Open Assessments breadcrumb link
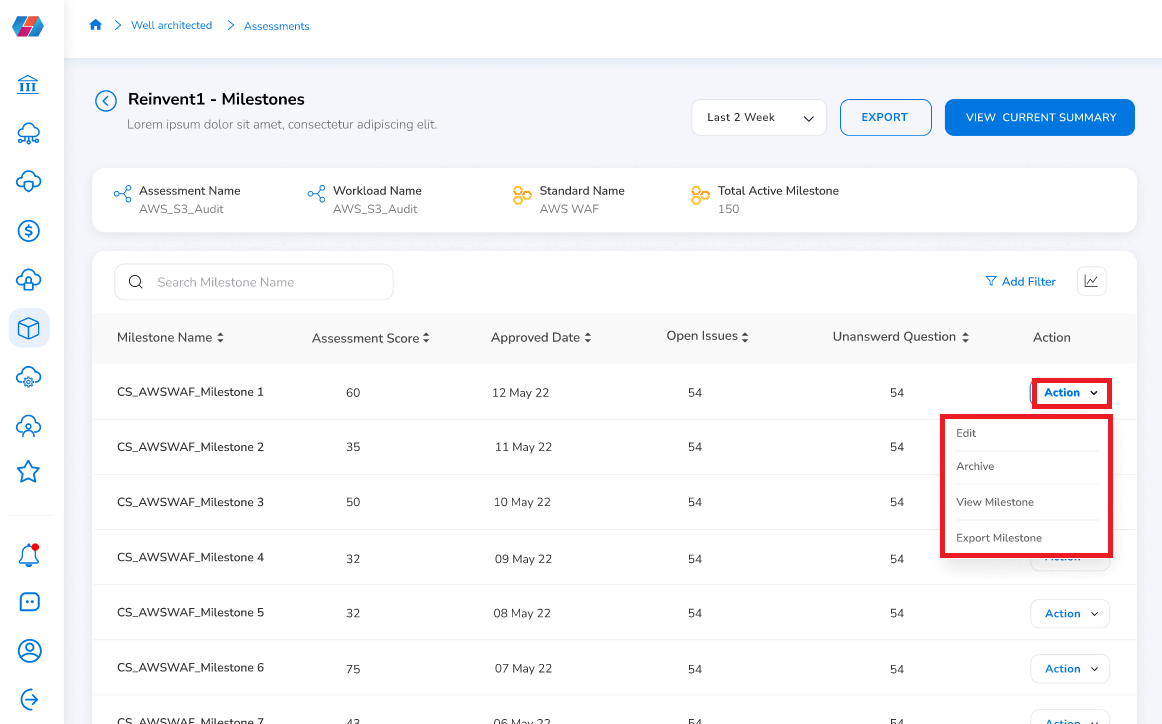 pyautogui.click(x=276, y=26)
